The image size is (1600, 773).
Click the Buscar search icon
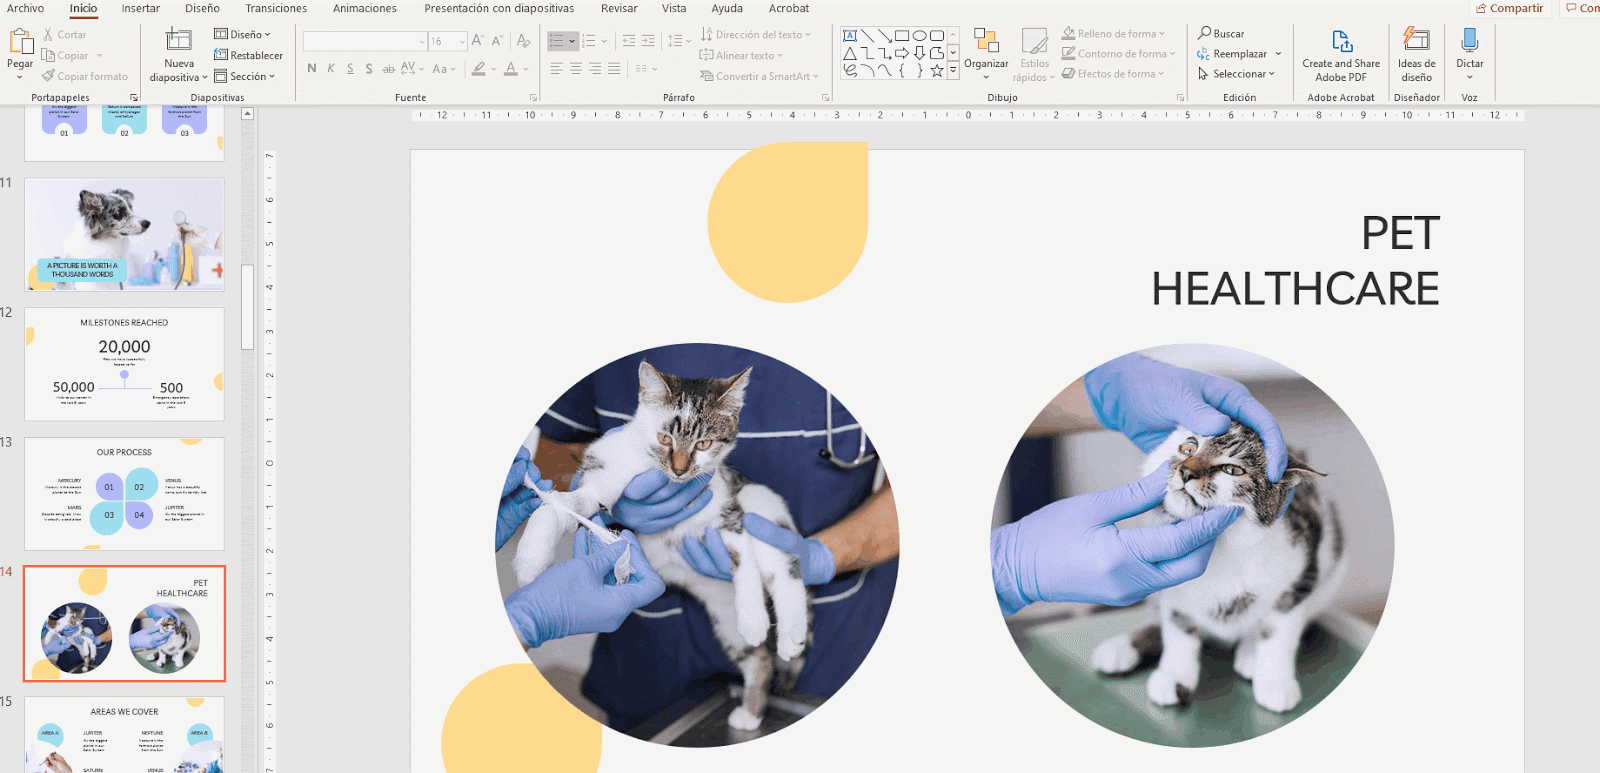pyautogui.click(x=1205, y=33)
